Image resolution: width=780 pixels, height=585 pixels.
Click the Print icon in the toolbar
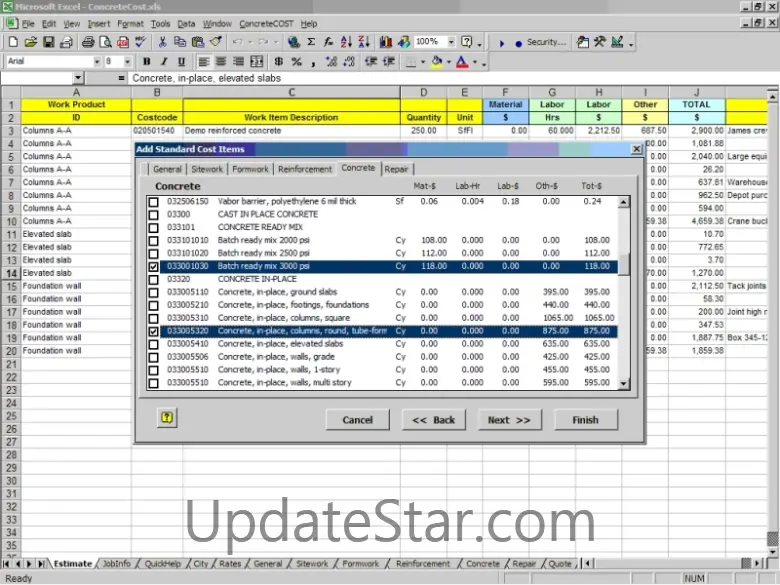tap(88, 42)
